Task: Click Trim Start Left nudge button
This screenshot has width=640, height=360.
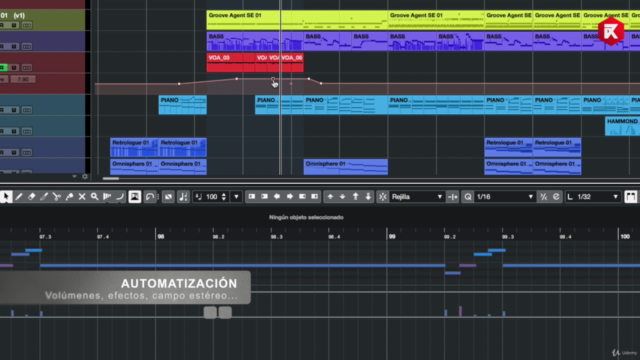Action: click(x=252, y=197)
